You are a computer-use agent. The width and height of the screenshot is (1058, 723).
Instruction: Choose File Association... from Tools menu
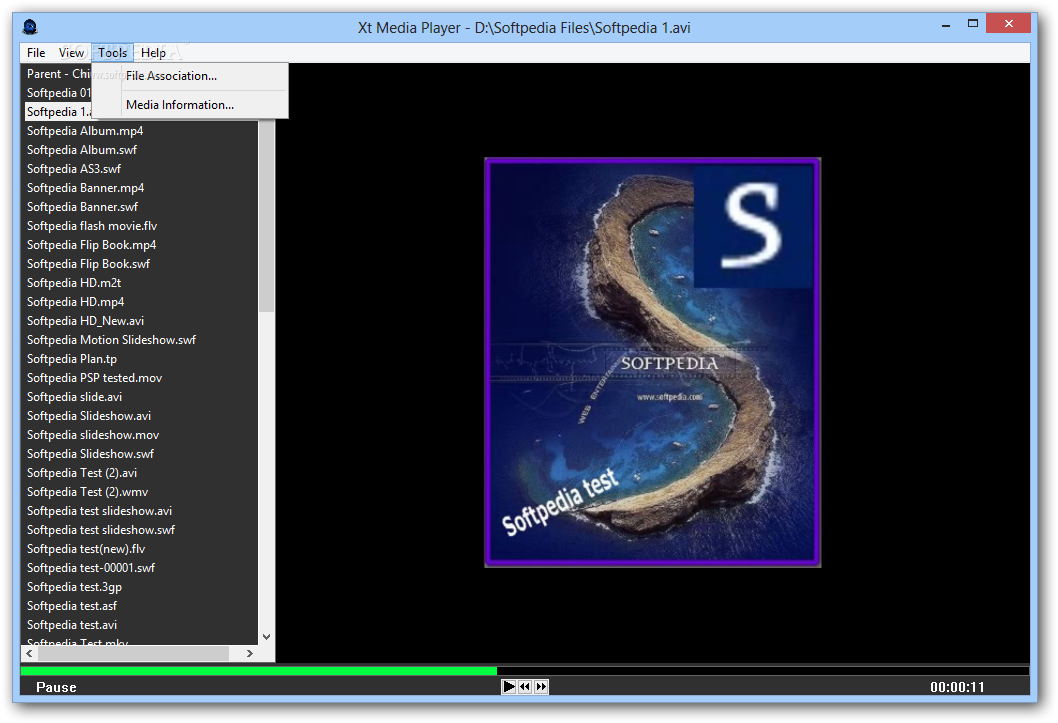tap(190, 76)
